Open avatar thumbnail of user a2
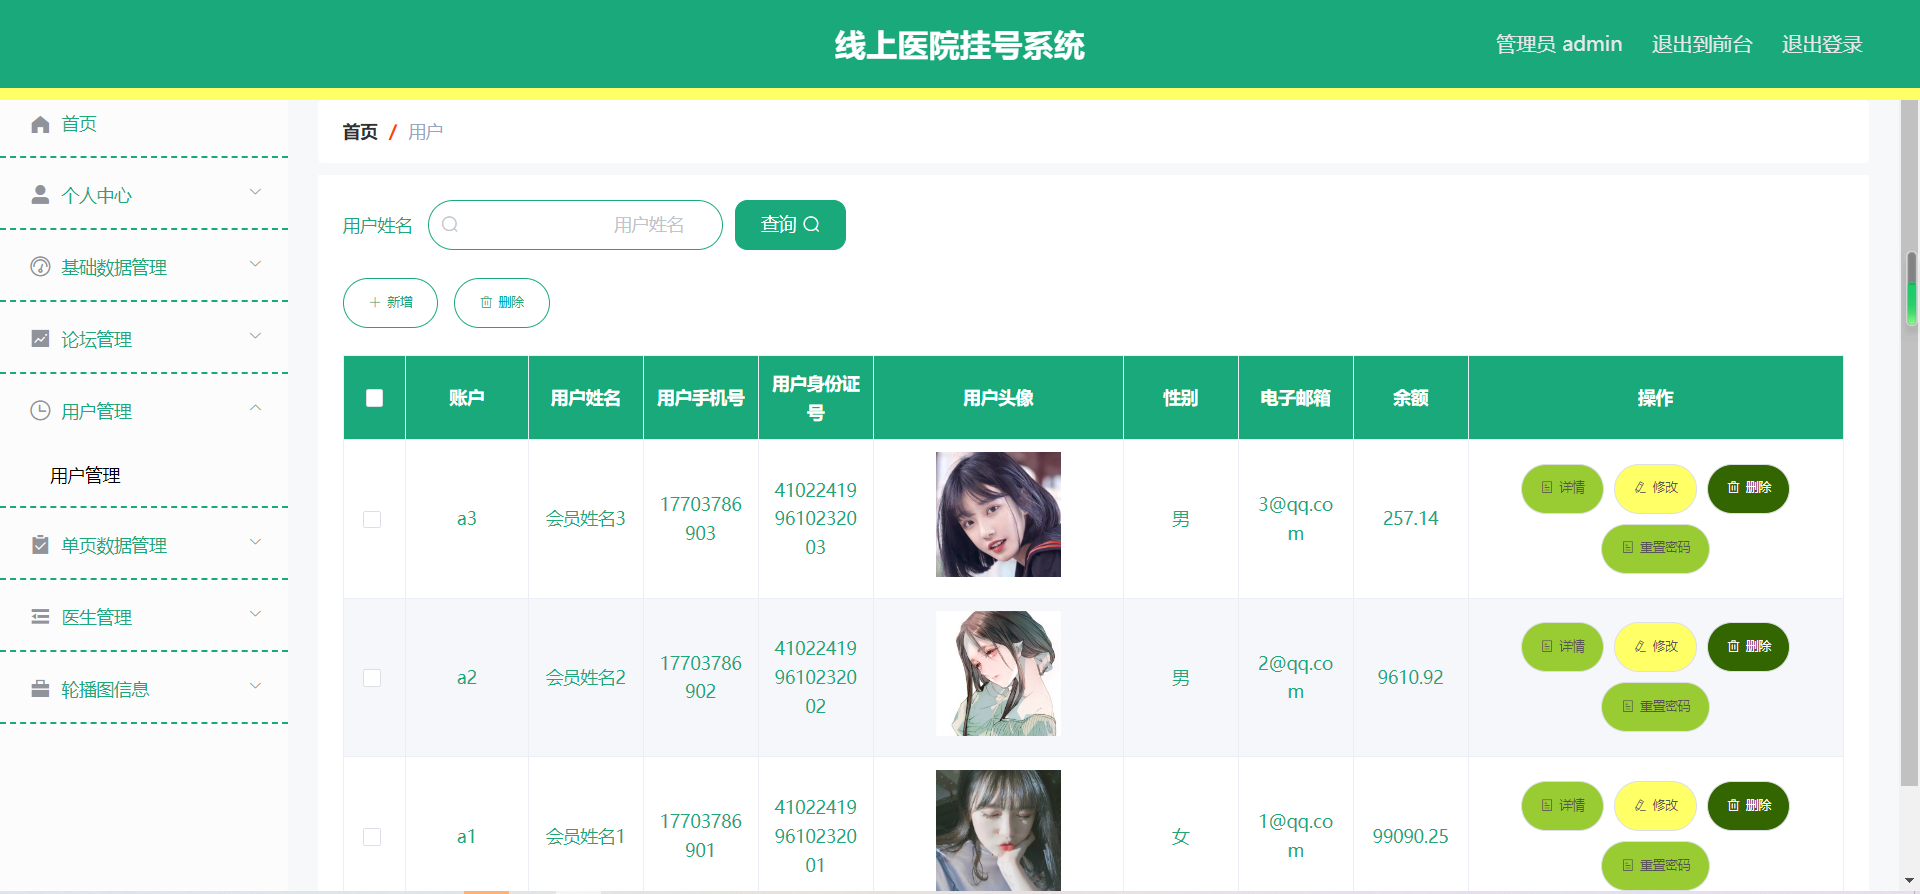The height and width of the screenshot is (894, 1920). 998,673
